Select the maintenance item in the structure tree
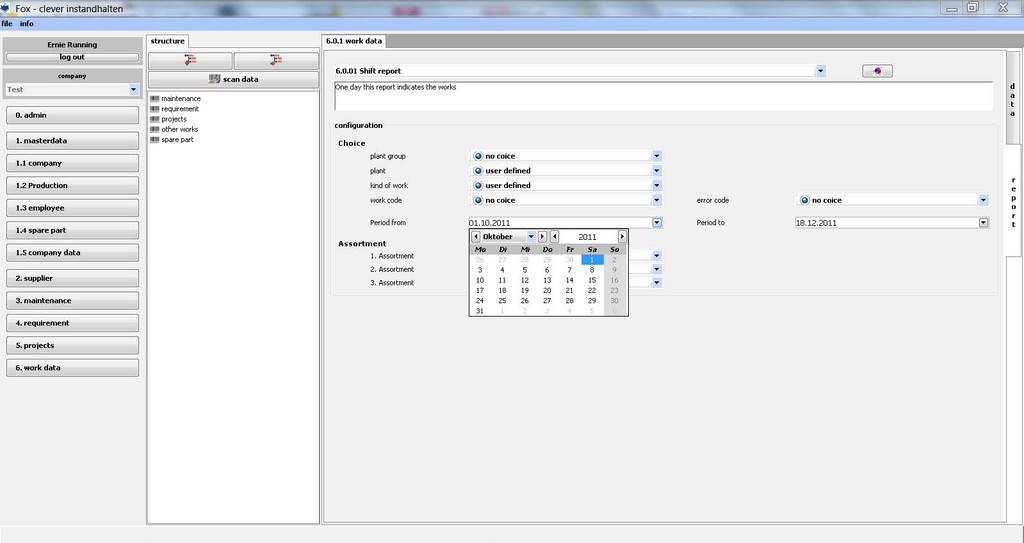Screen dimensions: 1024x543 pos(180,99)
